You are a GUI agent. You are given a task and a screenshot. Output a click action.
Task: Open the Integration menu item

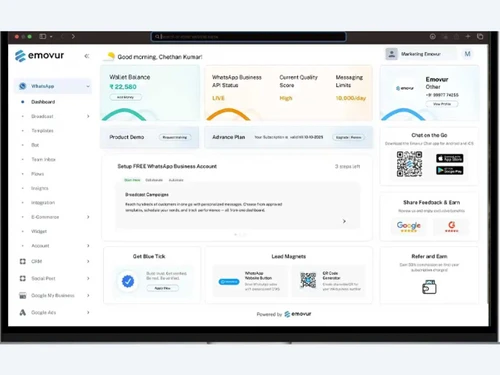(x=43, y=203)
